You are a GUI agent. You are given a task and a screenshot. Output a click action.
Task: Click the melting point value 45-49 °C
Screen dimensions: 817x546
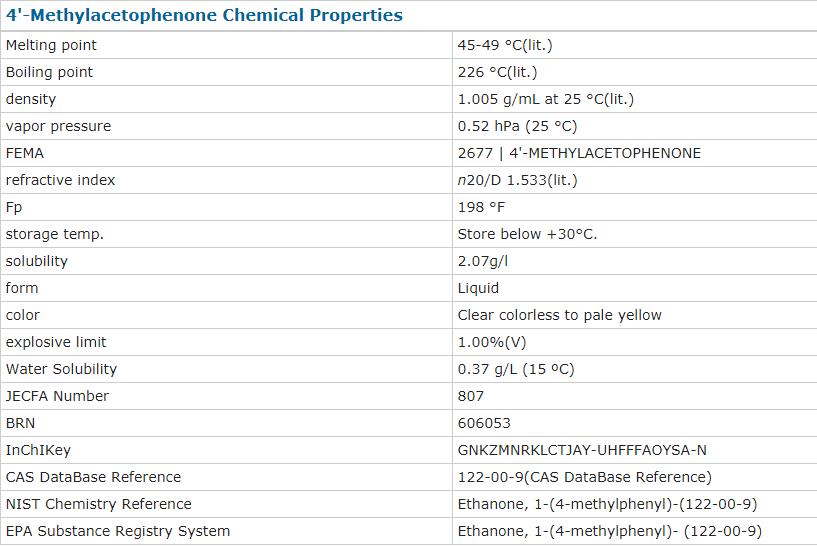click(x=505, y=45)
